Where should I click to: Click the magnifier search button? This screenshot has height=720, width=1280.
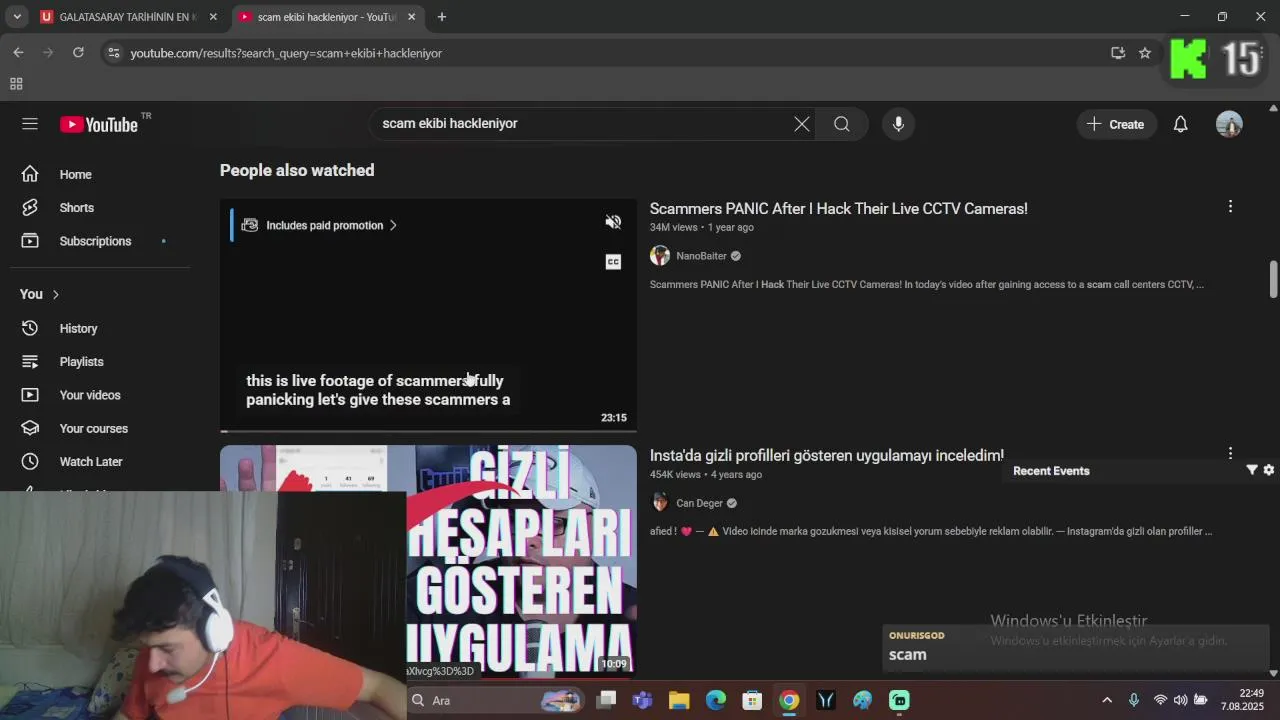(x=842, y=124)
